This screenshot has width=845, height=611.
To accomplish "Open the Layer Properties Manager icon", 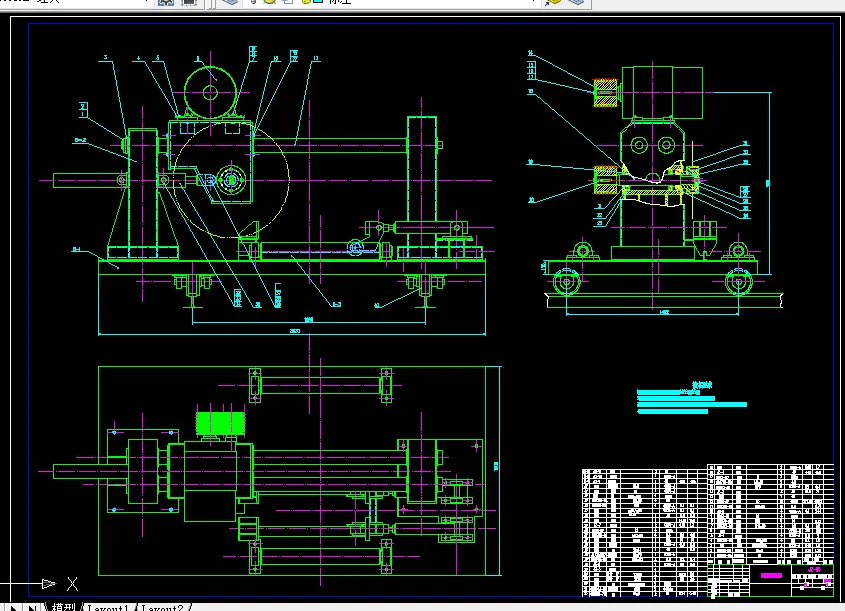I will 230,2.
